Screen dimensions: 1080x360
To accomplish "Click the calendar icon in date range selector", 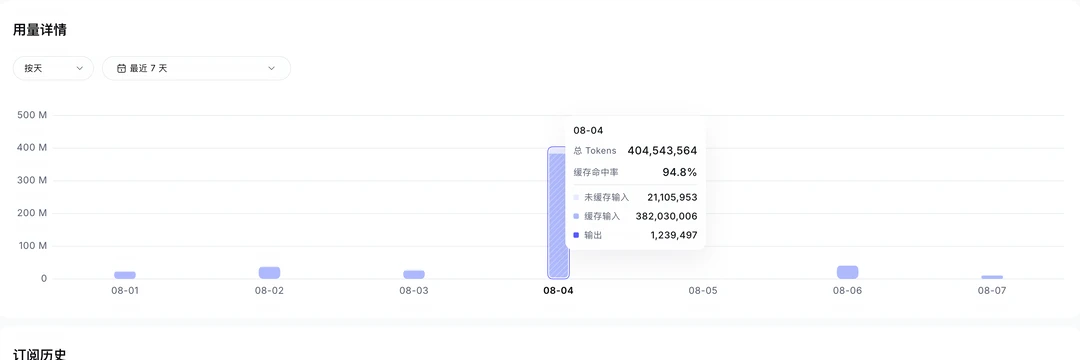I will click(121, 68).
